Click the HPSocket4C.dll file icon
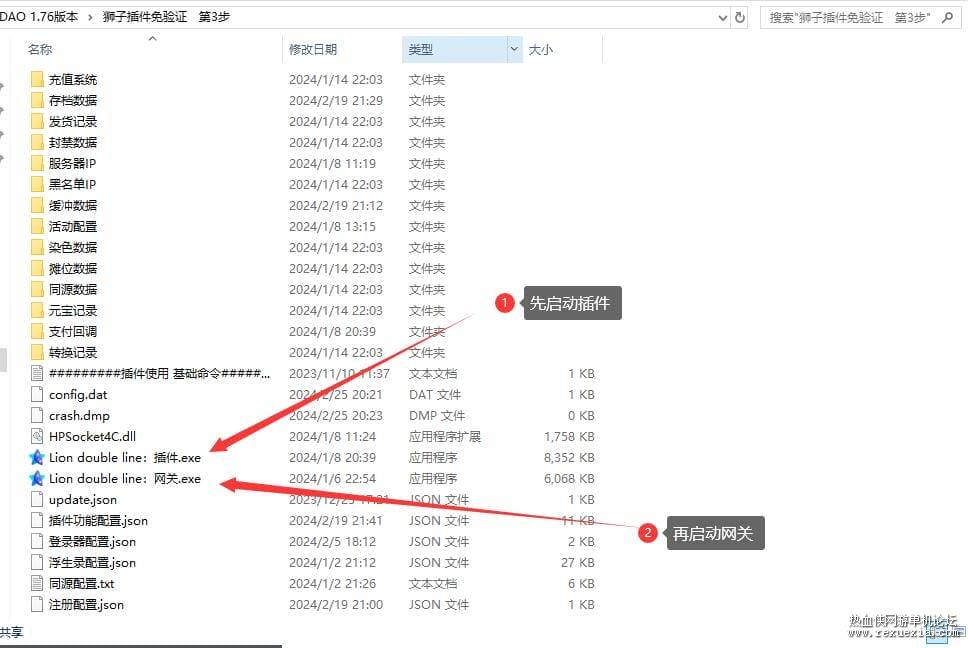This screenshot has width=968, height=648. (37, 436)
